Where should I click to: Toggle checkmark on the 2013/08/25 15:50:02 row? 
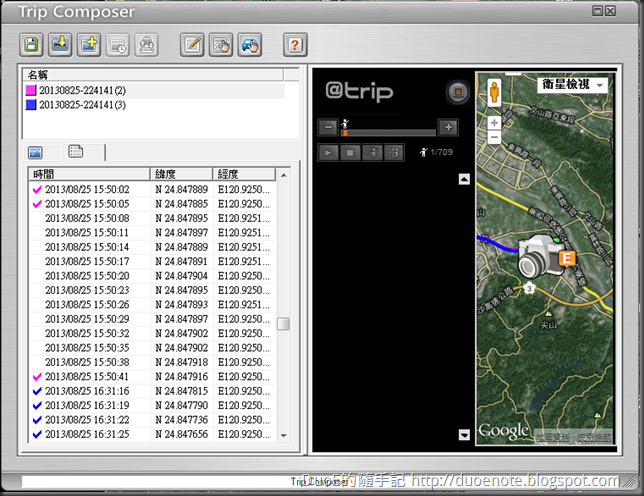point(37,189)
